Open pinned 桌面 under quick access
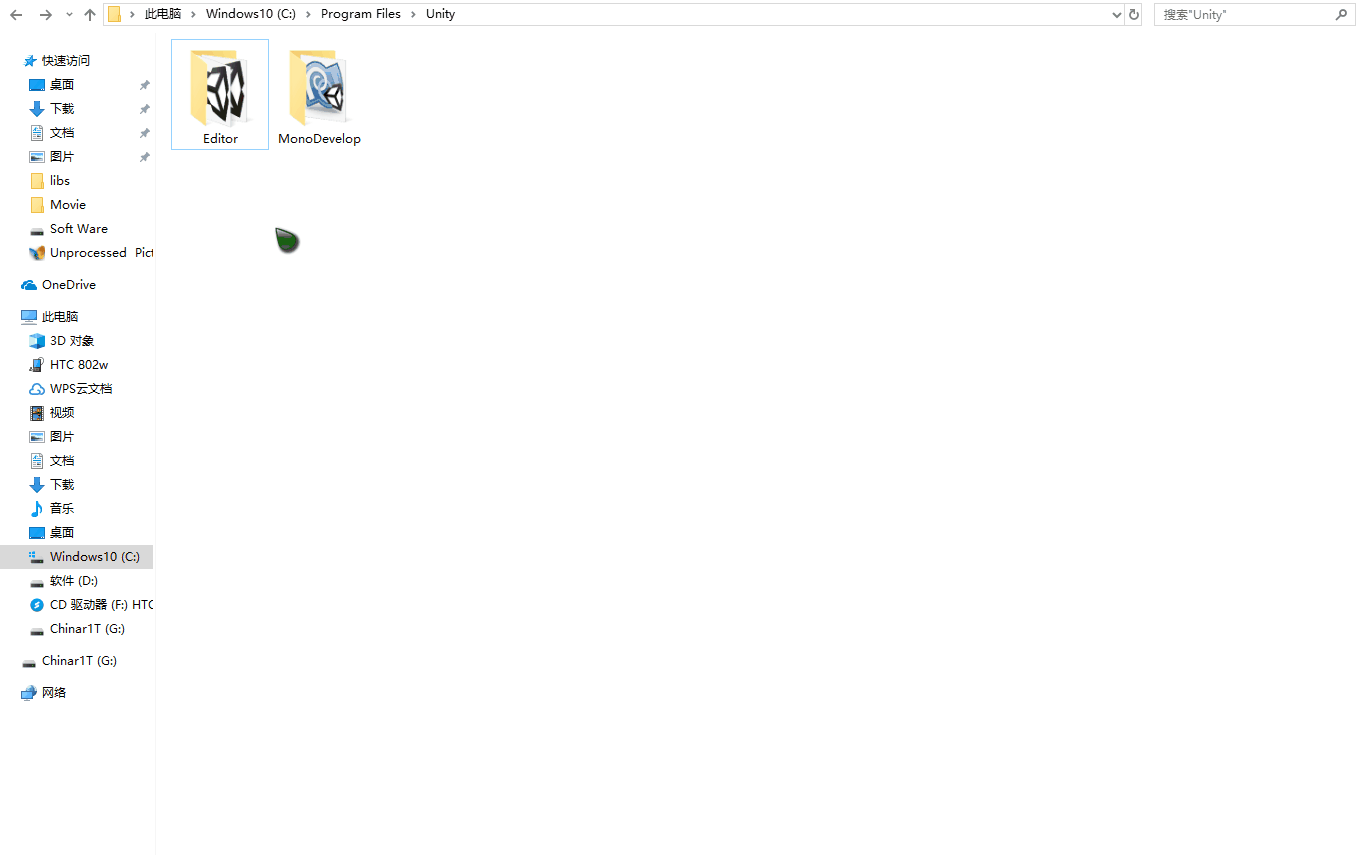Viewport: 1368px width, 855px height. [x=62, y=85]
